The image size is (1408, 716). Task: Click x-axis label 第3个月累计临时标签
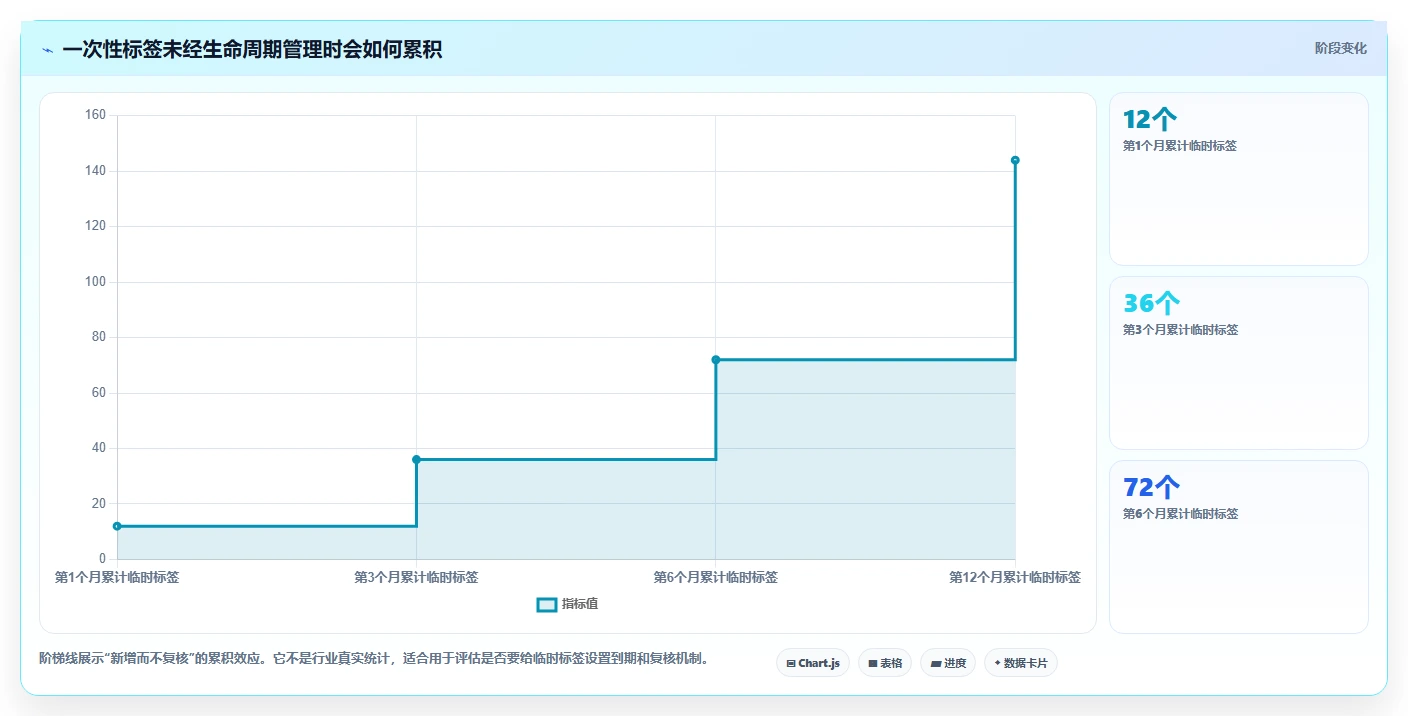coord(416,577)
